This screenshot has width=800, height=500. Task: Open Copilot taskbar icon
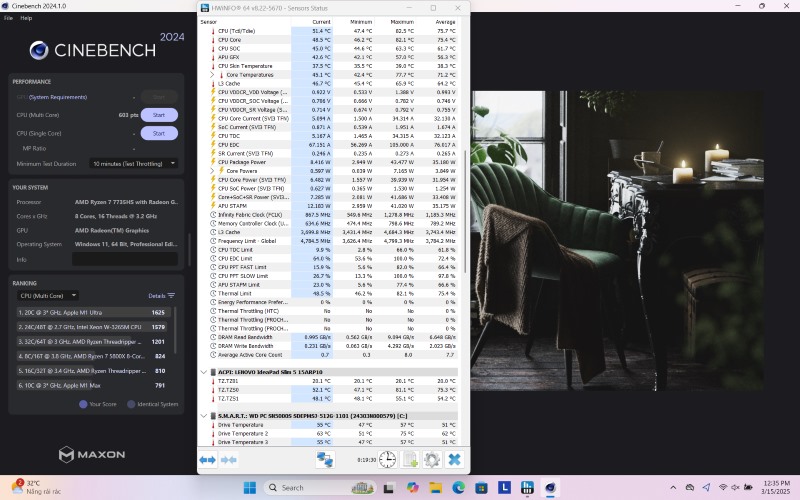coord(412,488)
